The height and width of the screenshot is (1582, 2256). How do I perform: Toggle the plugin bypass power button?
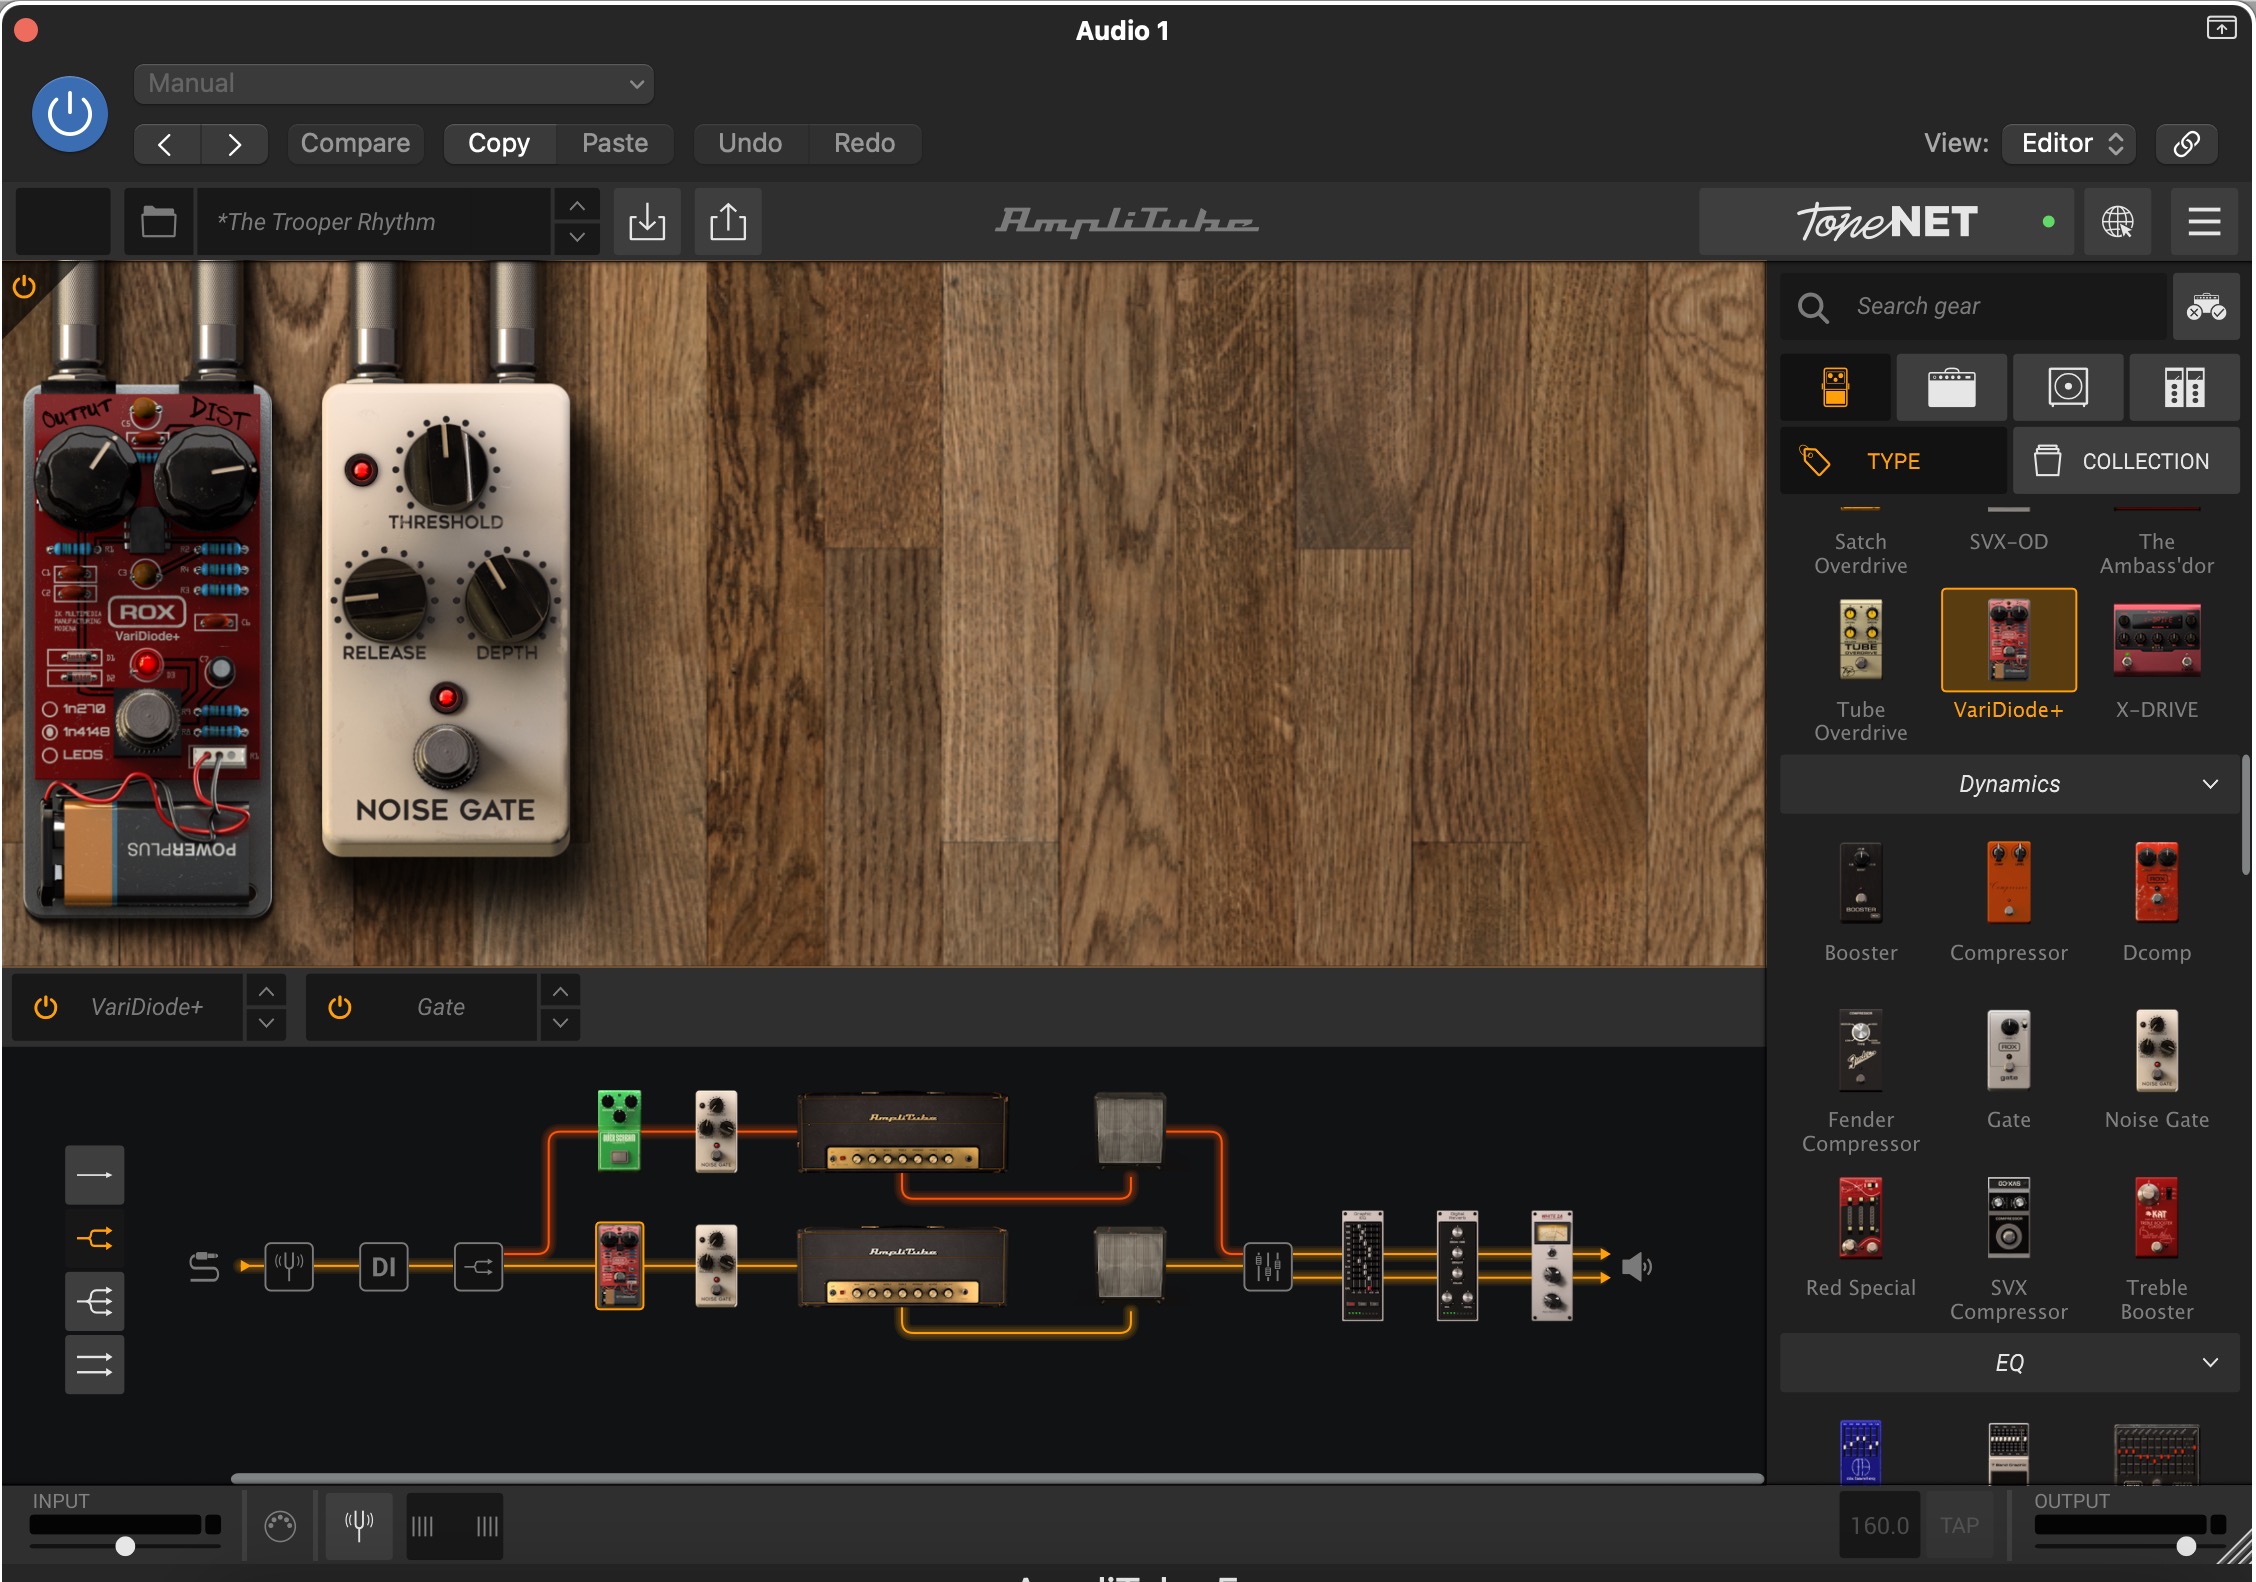pos(70,114)
